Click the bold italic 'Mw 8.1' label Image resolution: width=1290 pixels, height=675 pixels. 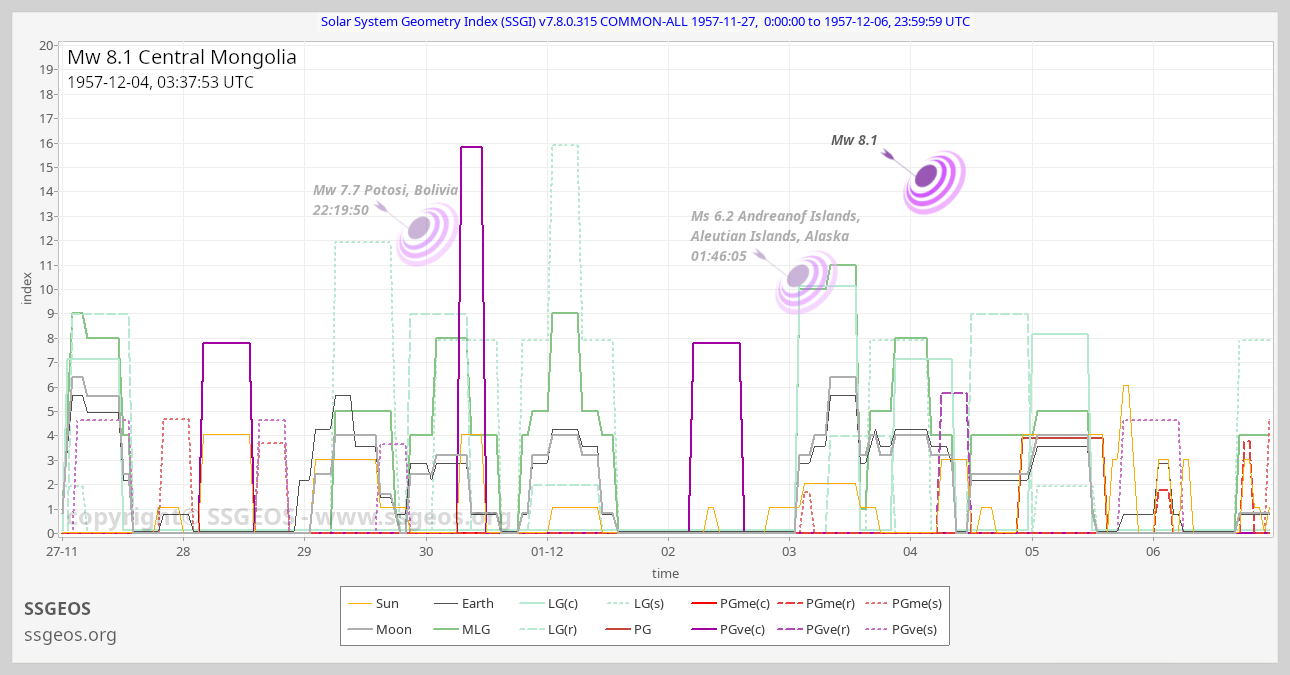(854, 141)
